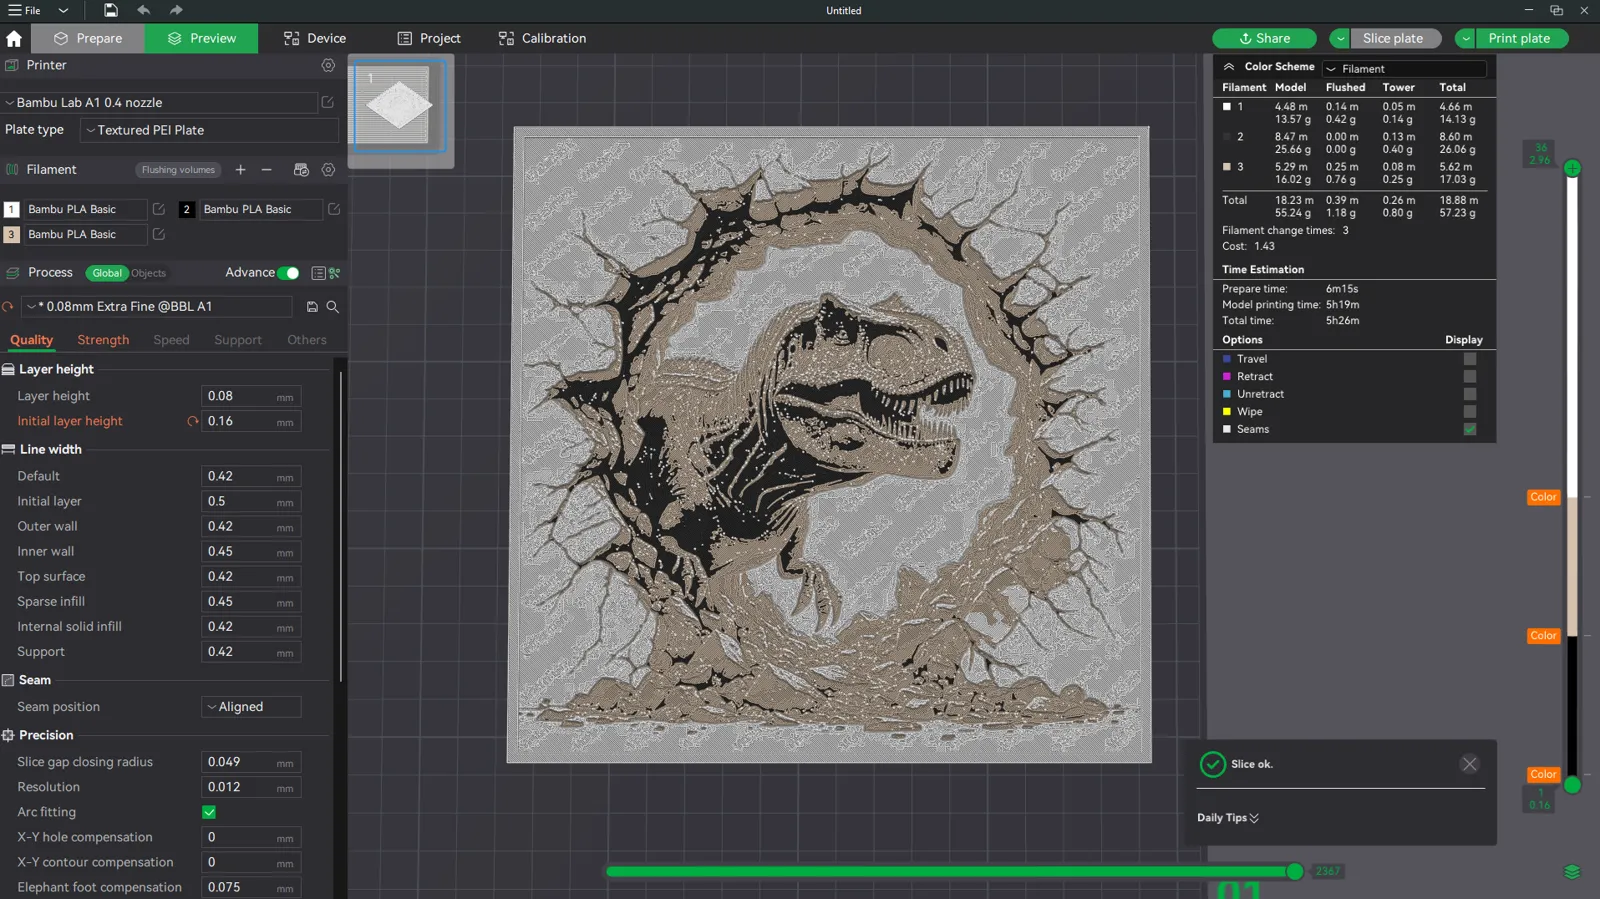Viewport: 1600px width, 899px height.
Task: Hide Seams in the preview
Action: click(1470, 429)
